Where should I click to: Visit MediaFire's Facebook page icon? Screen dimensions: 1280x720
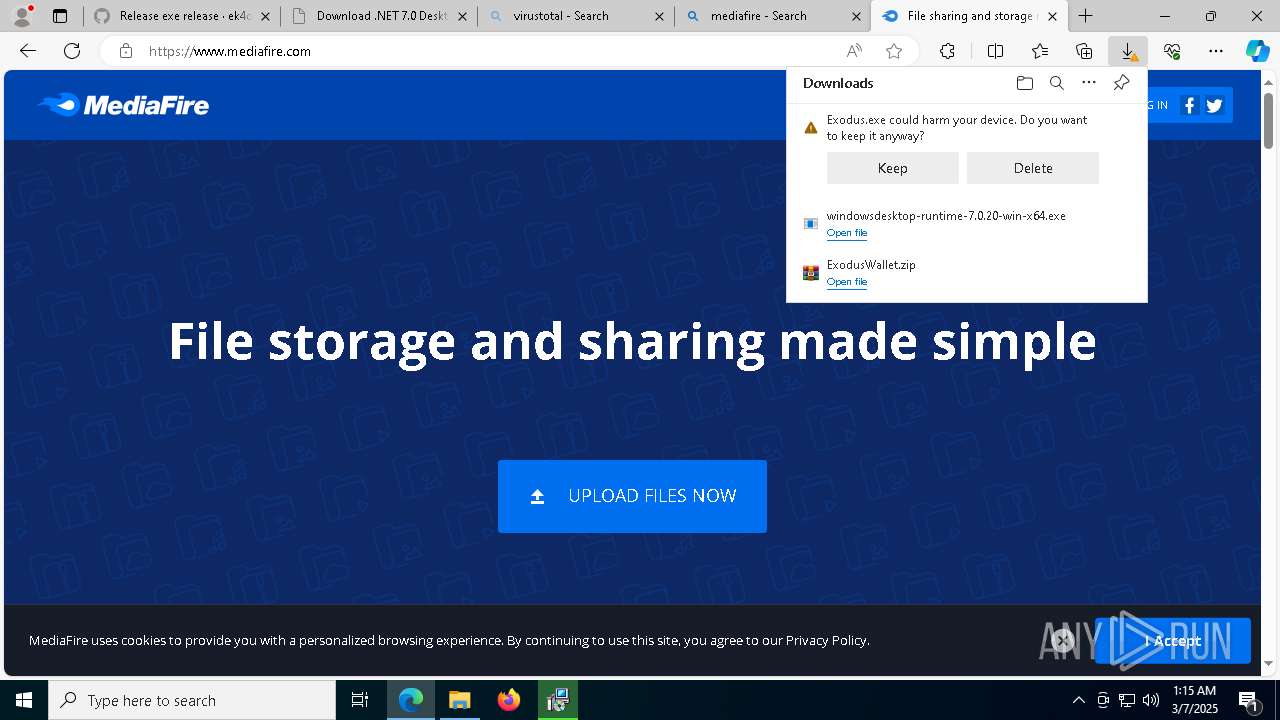pyautogui.click(x=1189, y=105)
